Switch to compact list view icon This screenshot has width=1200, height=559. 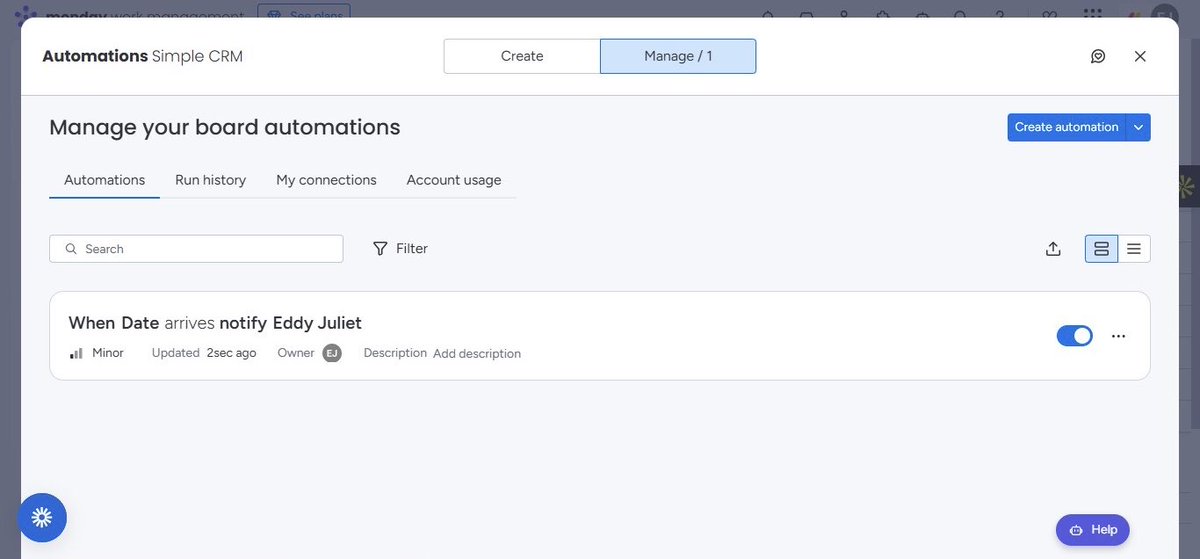(1134, 249)
